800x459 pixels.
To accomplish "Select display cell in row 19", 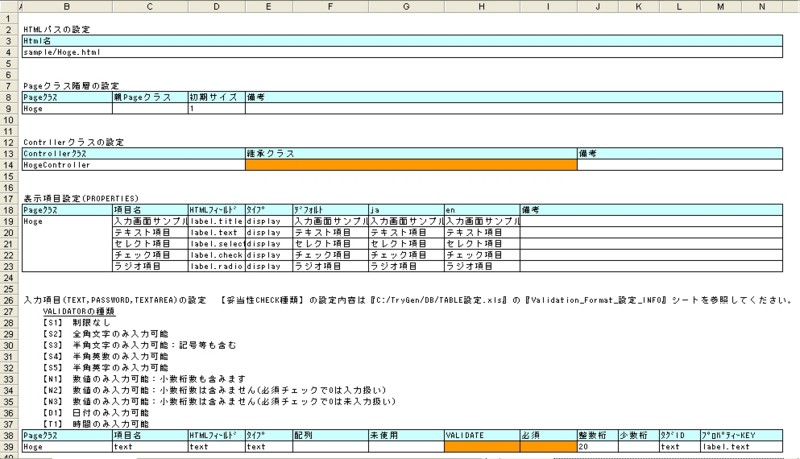I will click(x=269, y=221).
